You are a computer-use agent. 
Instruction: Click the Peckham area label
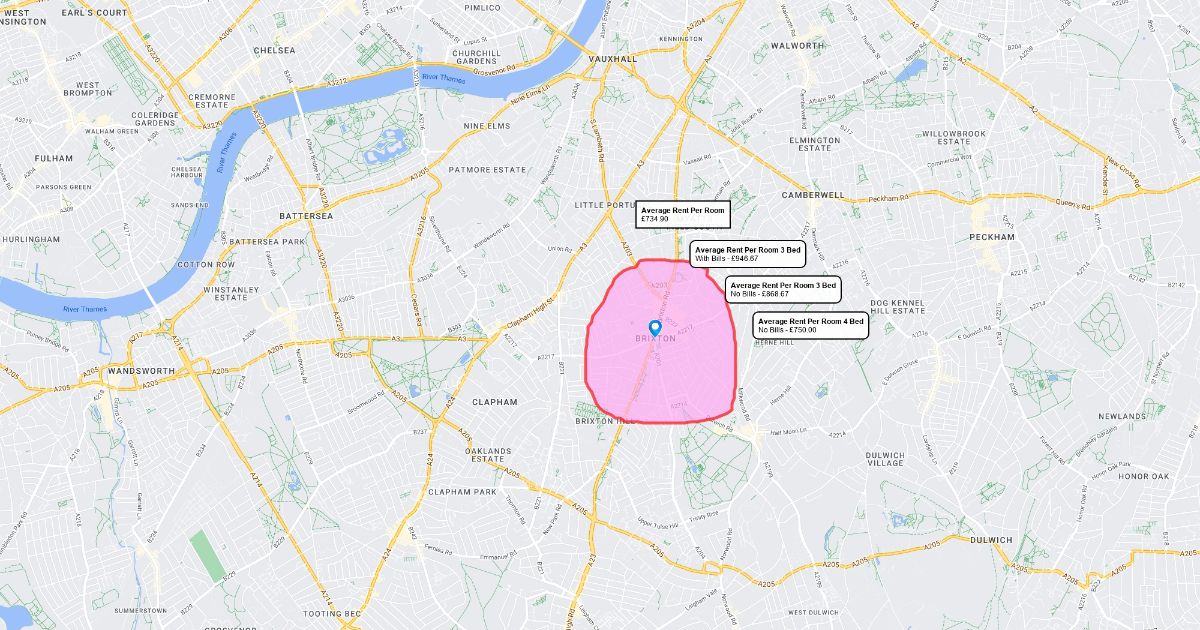point(992,237)
